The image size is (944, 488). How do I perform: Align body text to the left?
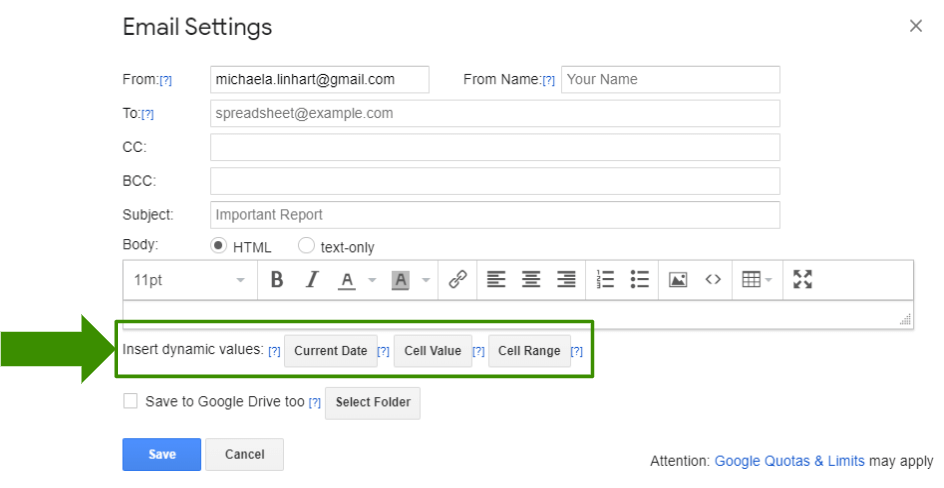click(x=496, y=280)
